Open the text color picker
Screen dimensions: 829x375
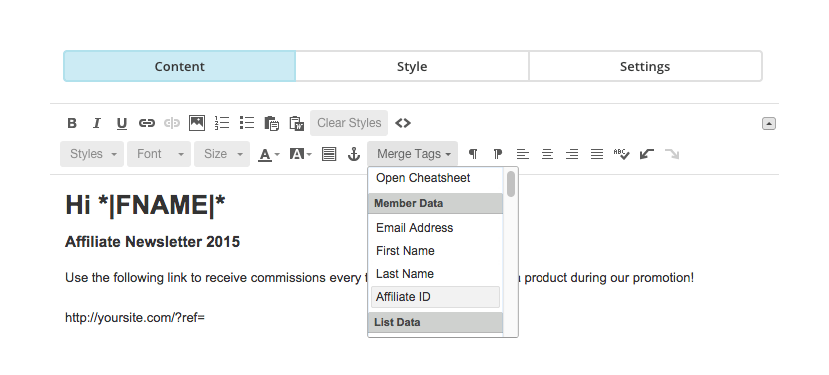point(269,154)
